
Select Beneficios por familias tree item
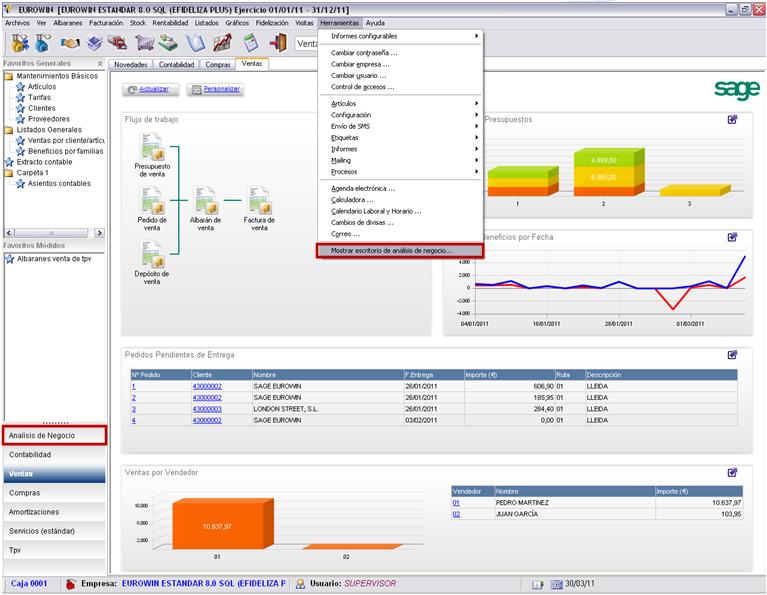tap(66, 151)
